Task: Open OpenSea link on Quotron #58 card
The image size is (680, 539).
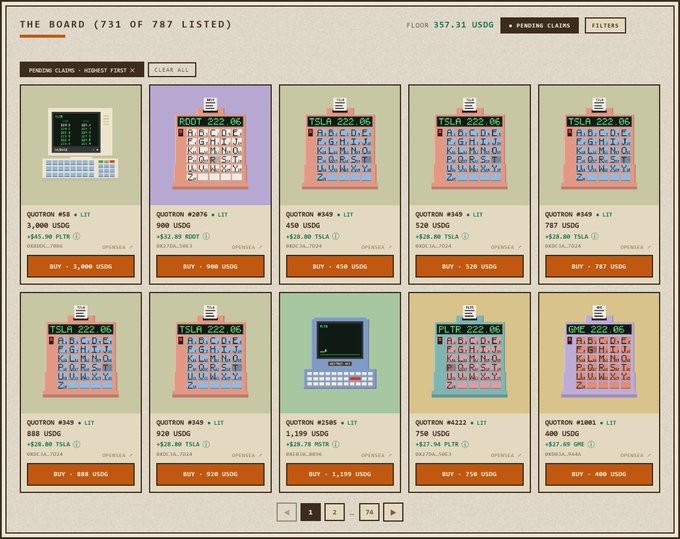Action: pos(118,247)
